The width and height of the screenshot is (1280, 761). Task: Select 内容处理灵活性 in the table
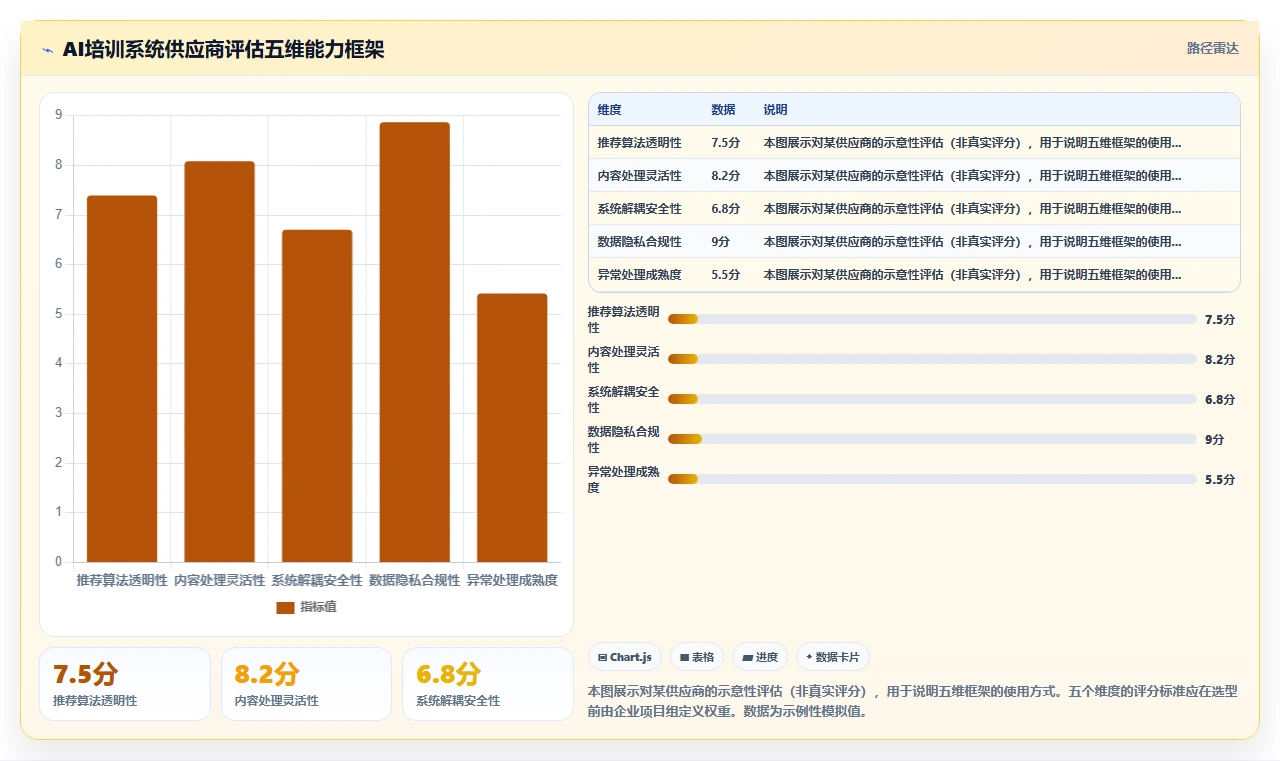click(x=639, y=176)
